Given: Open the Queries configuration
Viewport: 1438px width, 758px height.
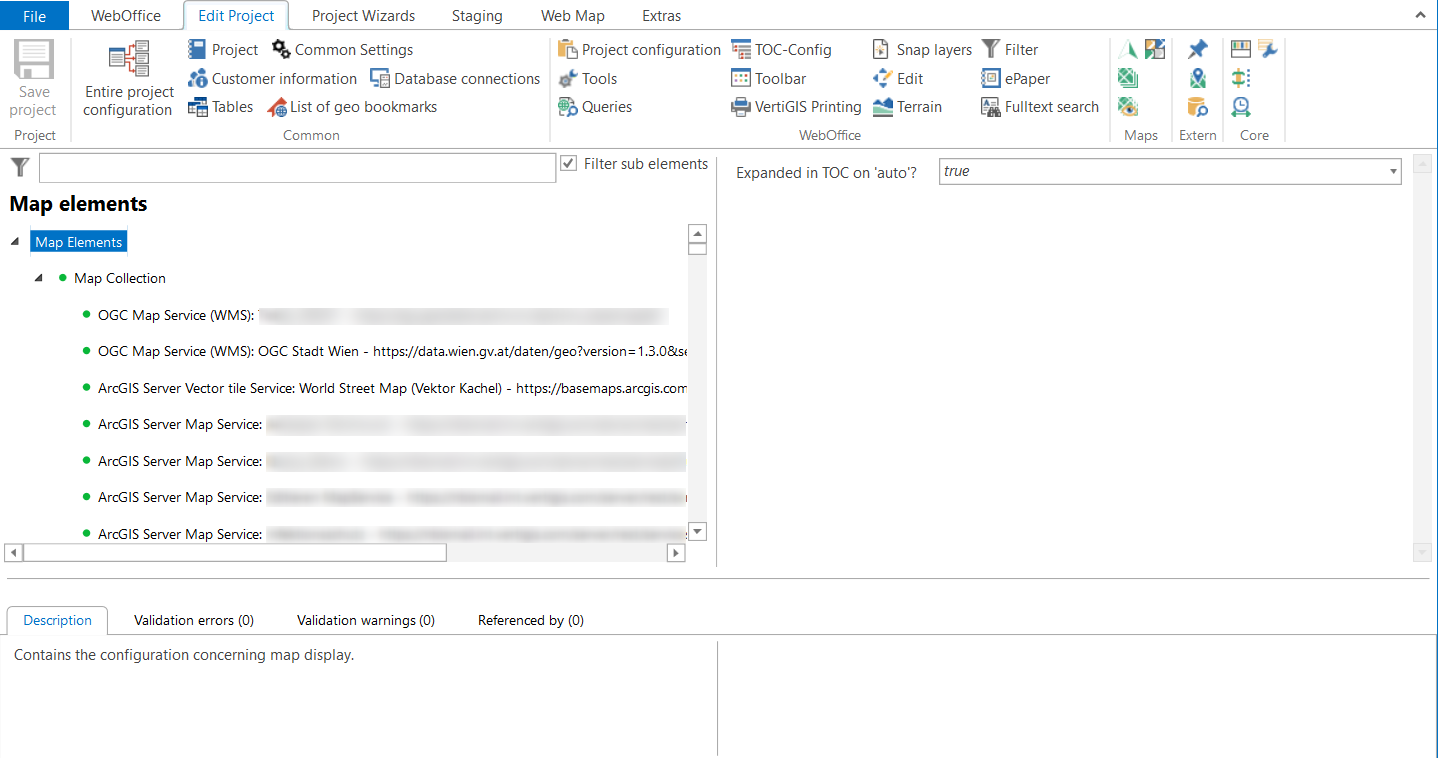Looking at the screenshot, I should 605,106.
